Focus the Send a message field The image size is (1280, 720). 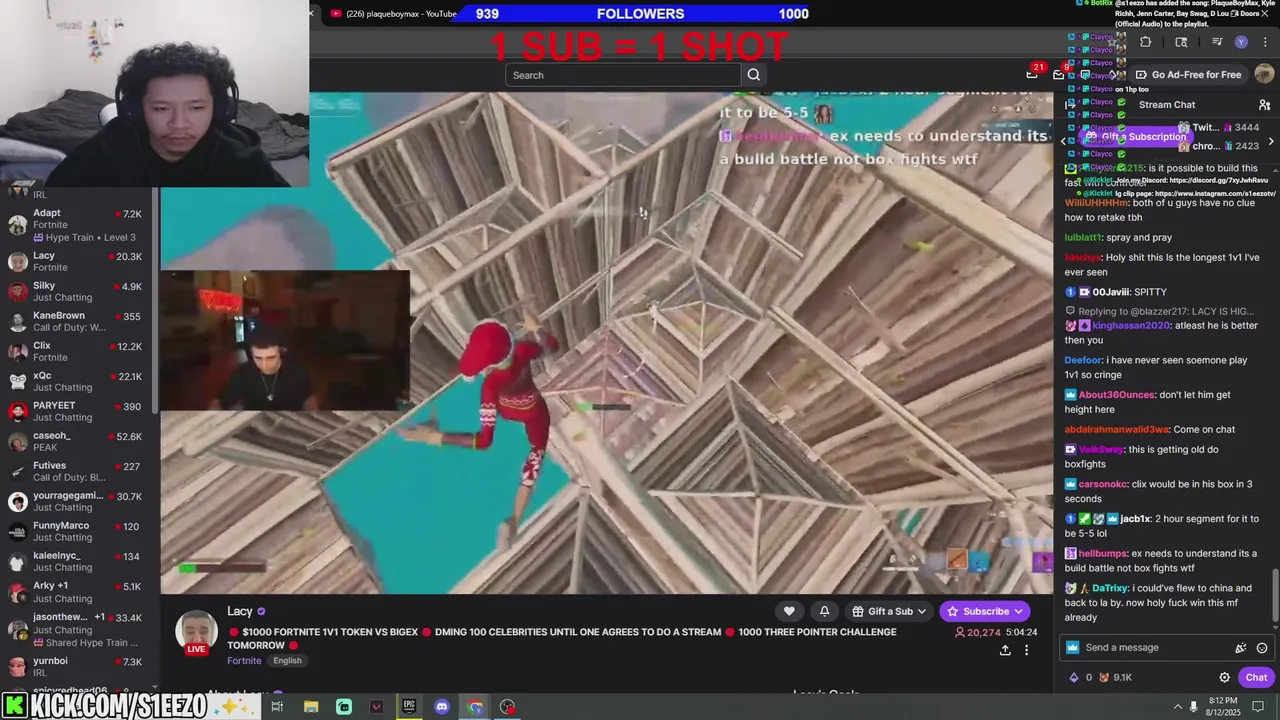pyautogui.click(x=1165, y=648)
